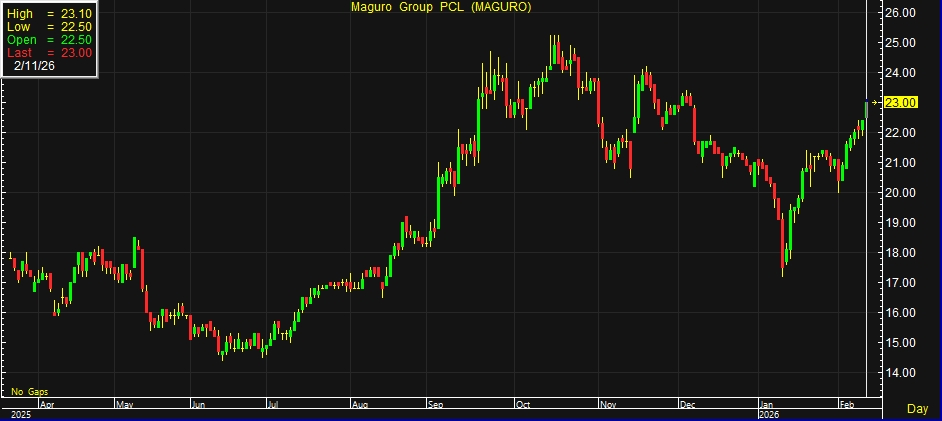
Task: Click the 20.00 price axis label
Action: click(901, 193)
